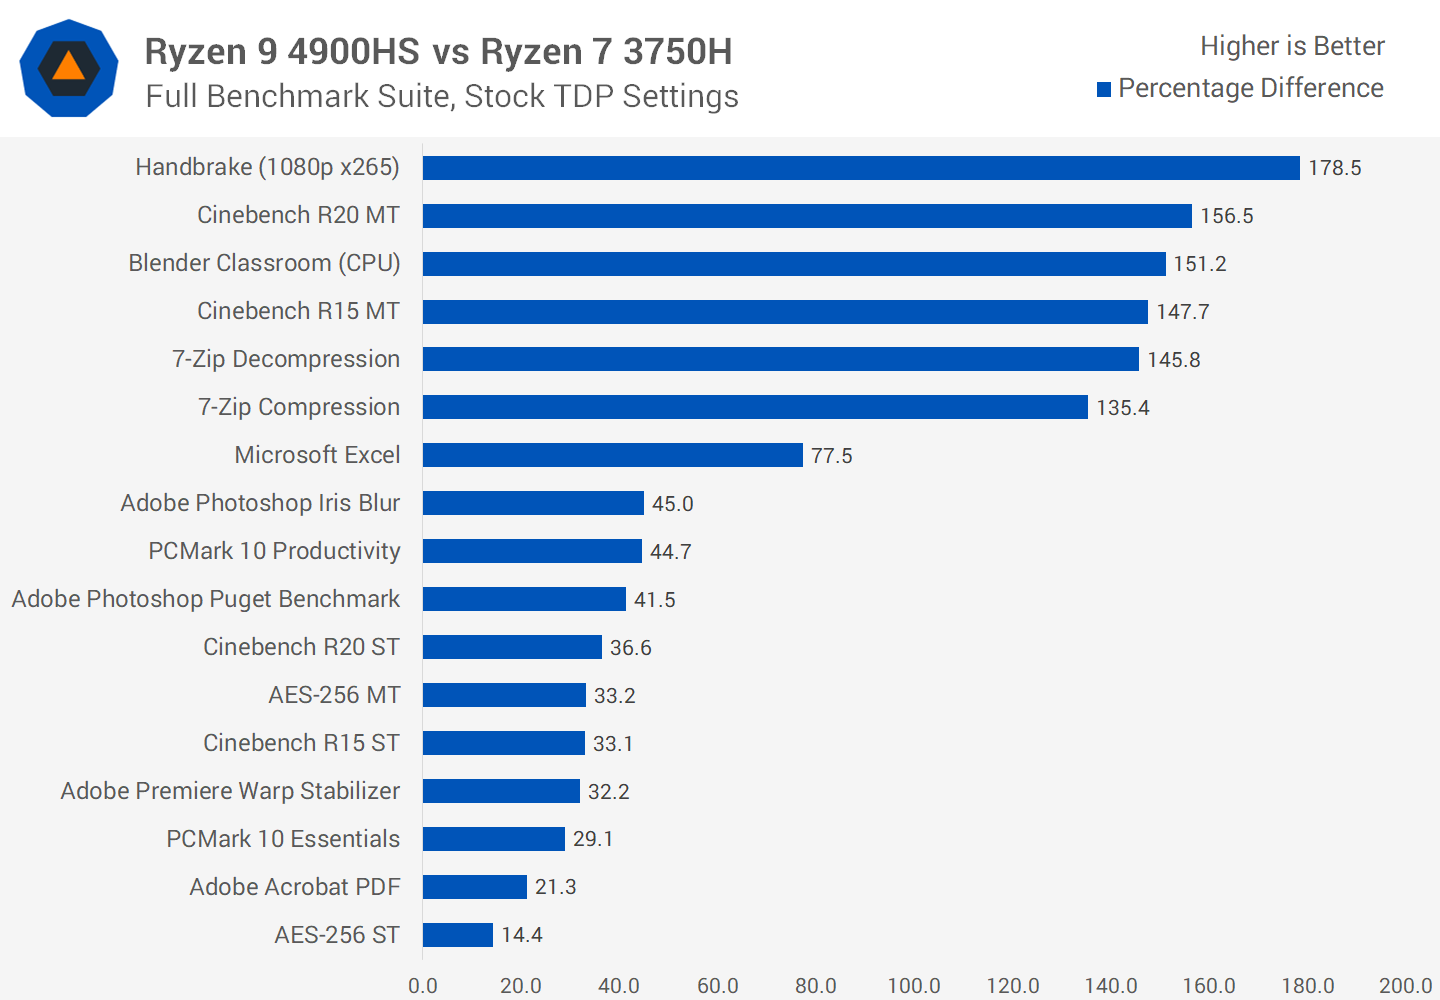Image resolution: width=1440 pixels, height=1000 pixels.
Task: Click the blue Percentage Difference legend swatch
Action: [1104, 90]
